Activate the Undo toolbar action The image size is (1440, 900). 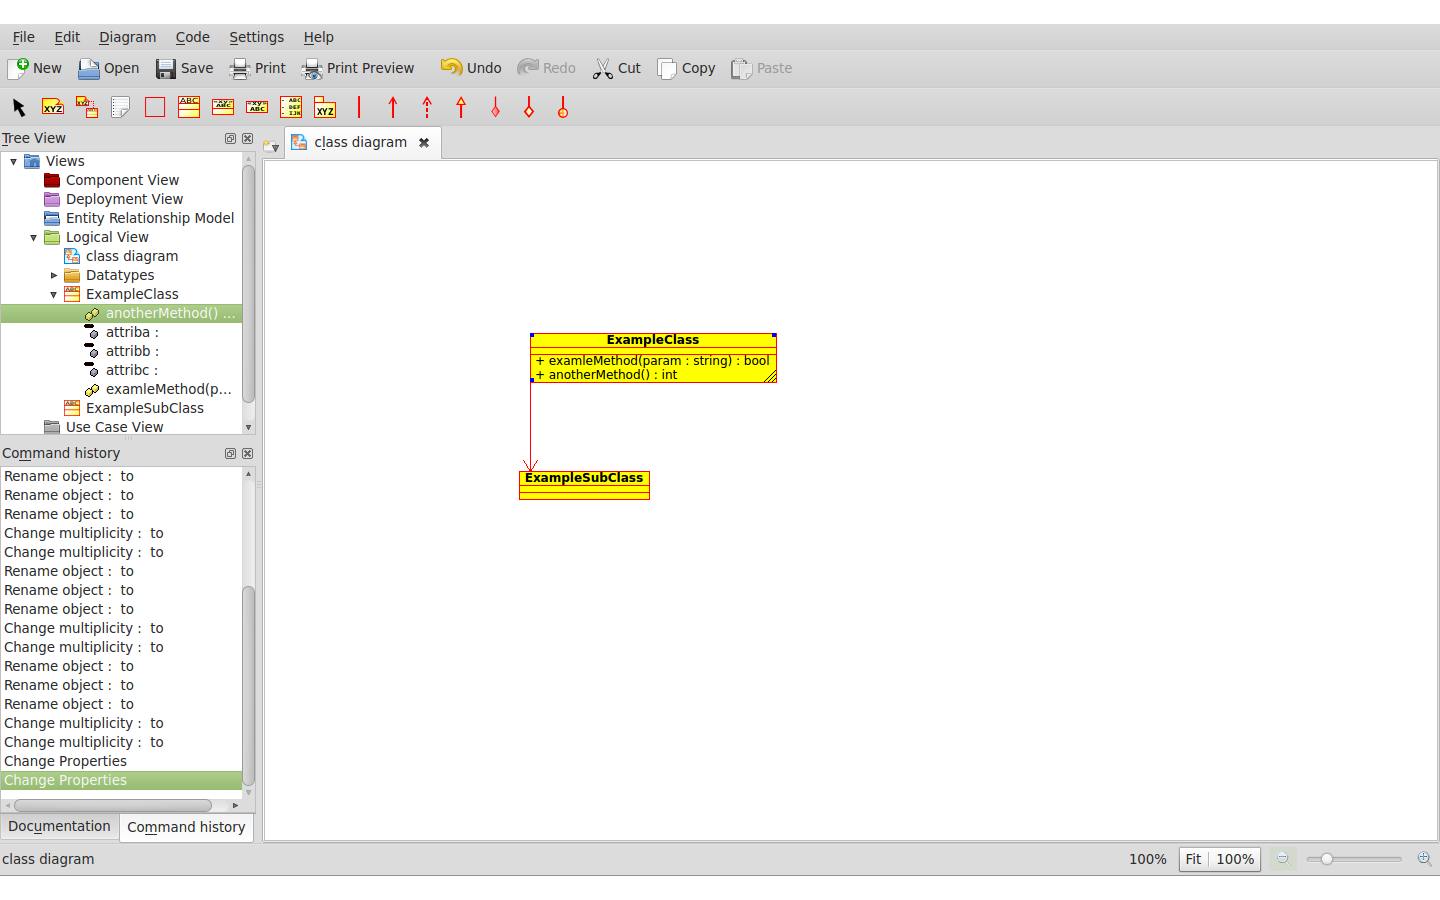click(x=469, y=68)
